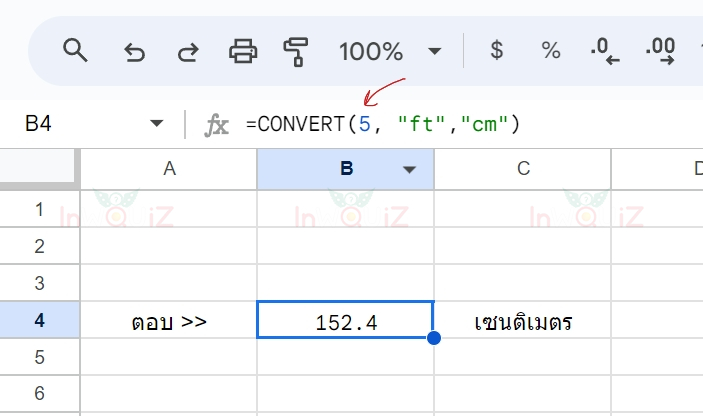Undo the last action

134,51
